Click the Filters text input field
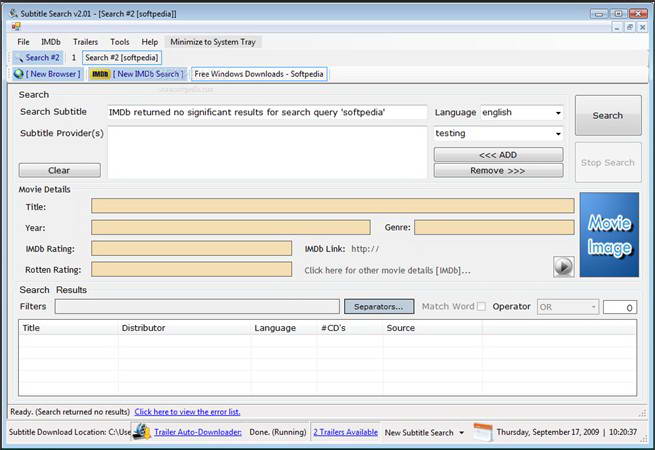The height and width of the screenshot is (450, 655). point(197,307)
